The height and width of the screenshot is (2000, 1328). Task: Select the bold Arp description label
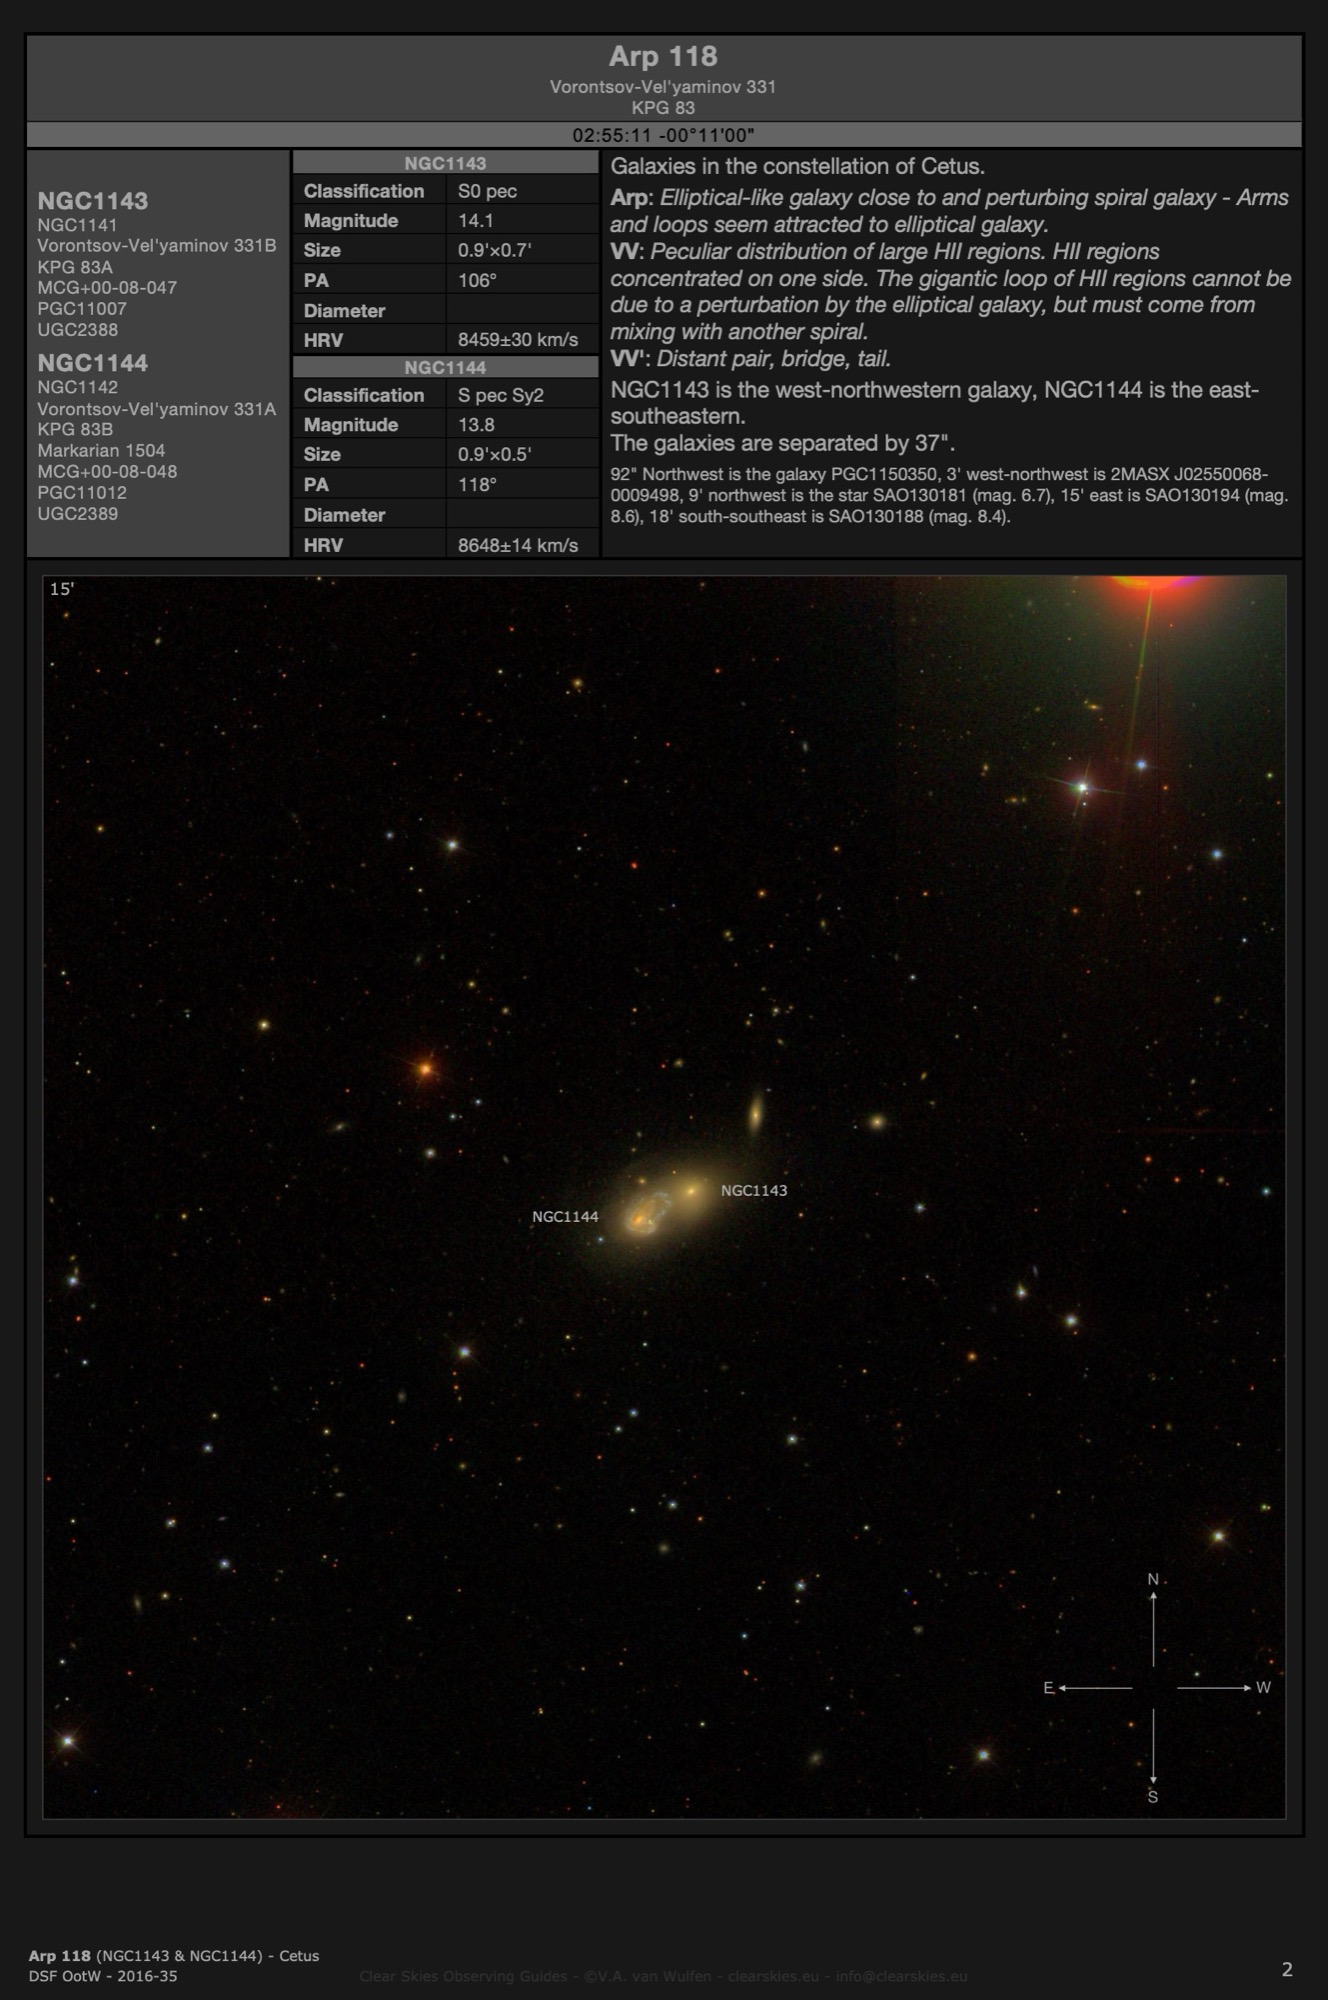point(630,198)
